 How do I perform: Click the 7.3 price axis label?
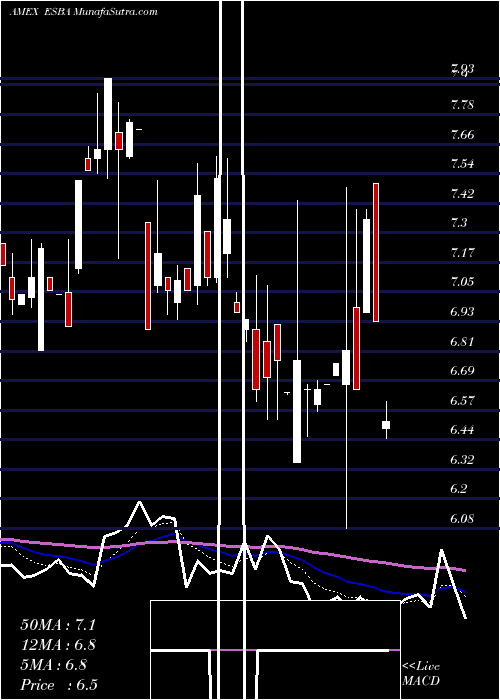tap(459, 223)
